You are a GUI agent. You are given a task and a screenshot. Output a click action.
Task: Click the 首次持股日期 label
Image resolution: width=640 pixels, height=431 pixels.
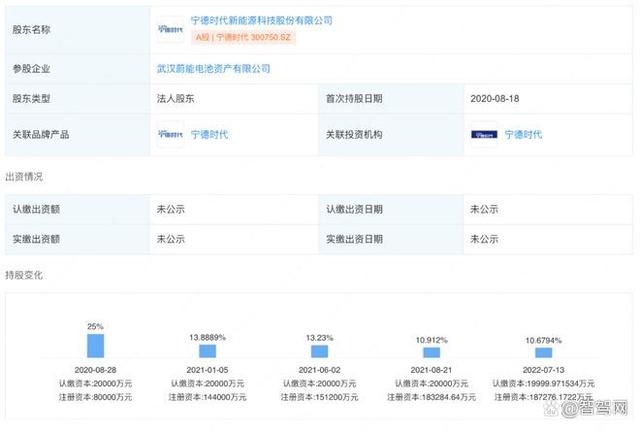354,99
